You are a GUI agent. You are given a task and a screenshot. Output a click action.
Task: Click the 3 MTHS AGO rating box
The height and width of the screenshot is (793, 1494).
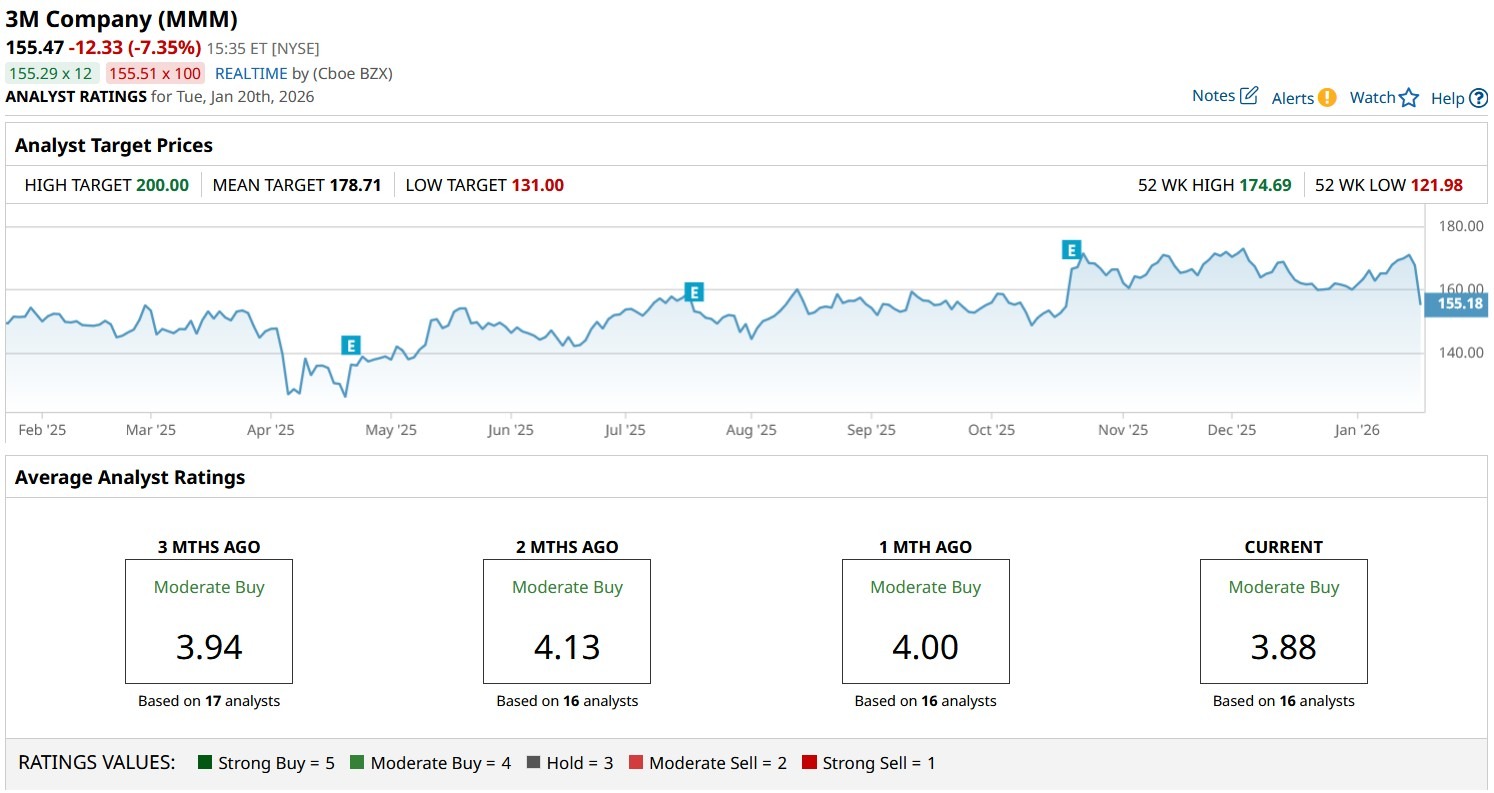pyautogui.click(x=208, y=621)
